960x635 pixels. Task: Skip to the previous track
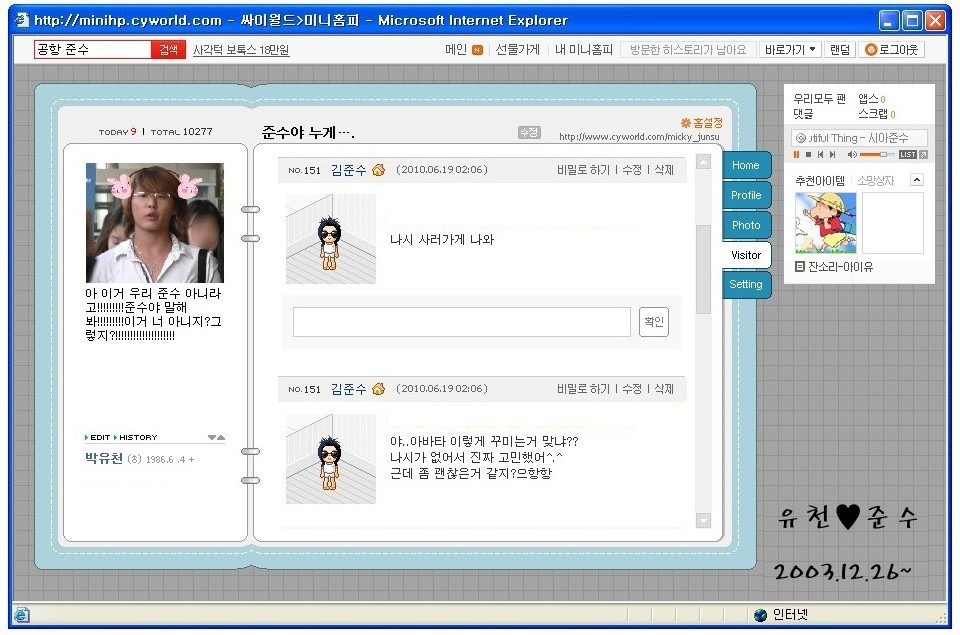pyautogui.click(x=820, y=155)
